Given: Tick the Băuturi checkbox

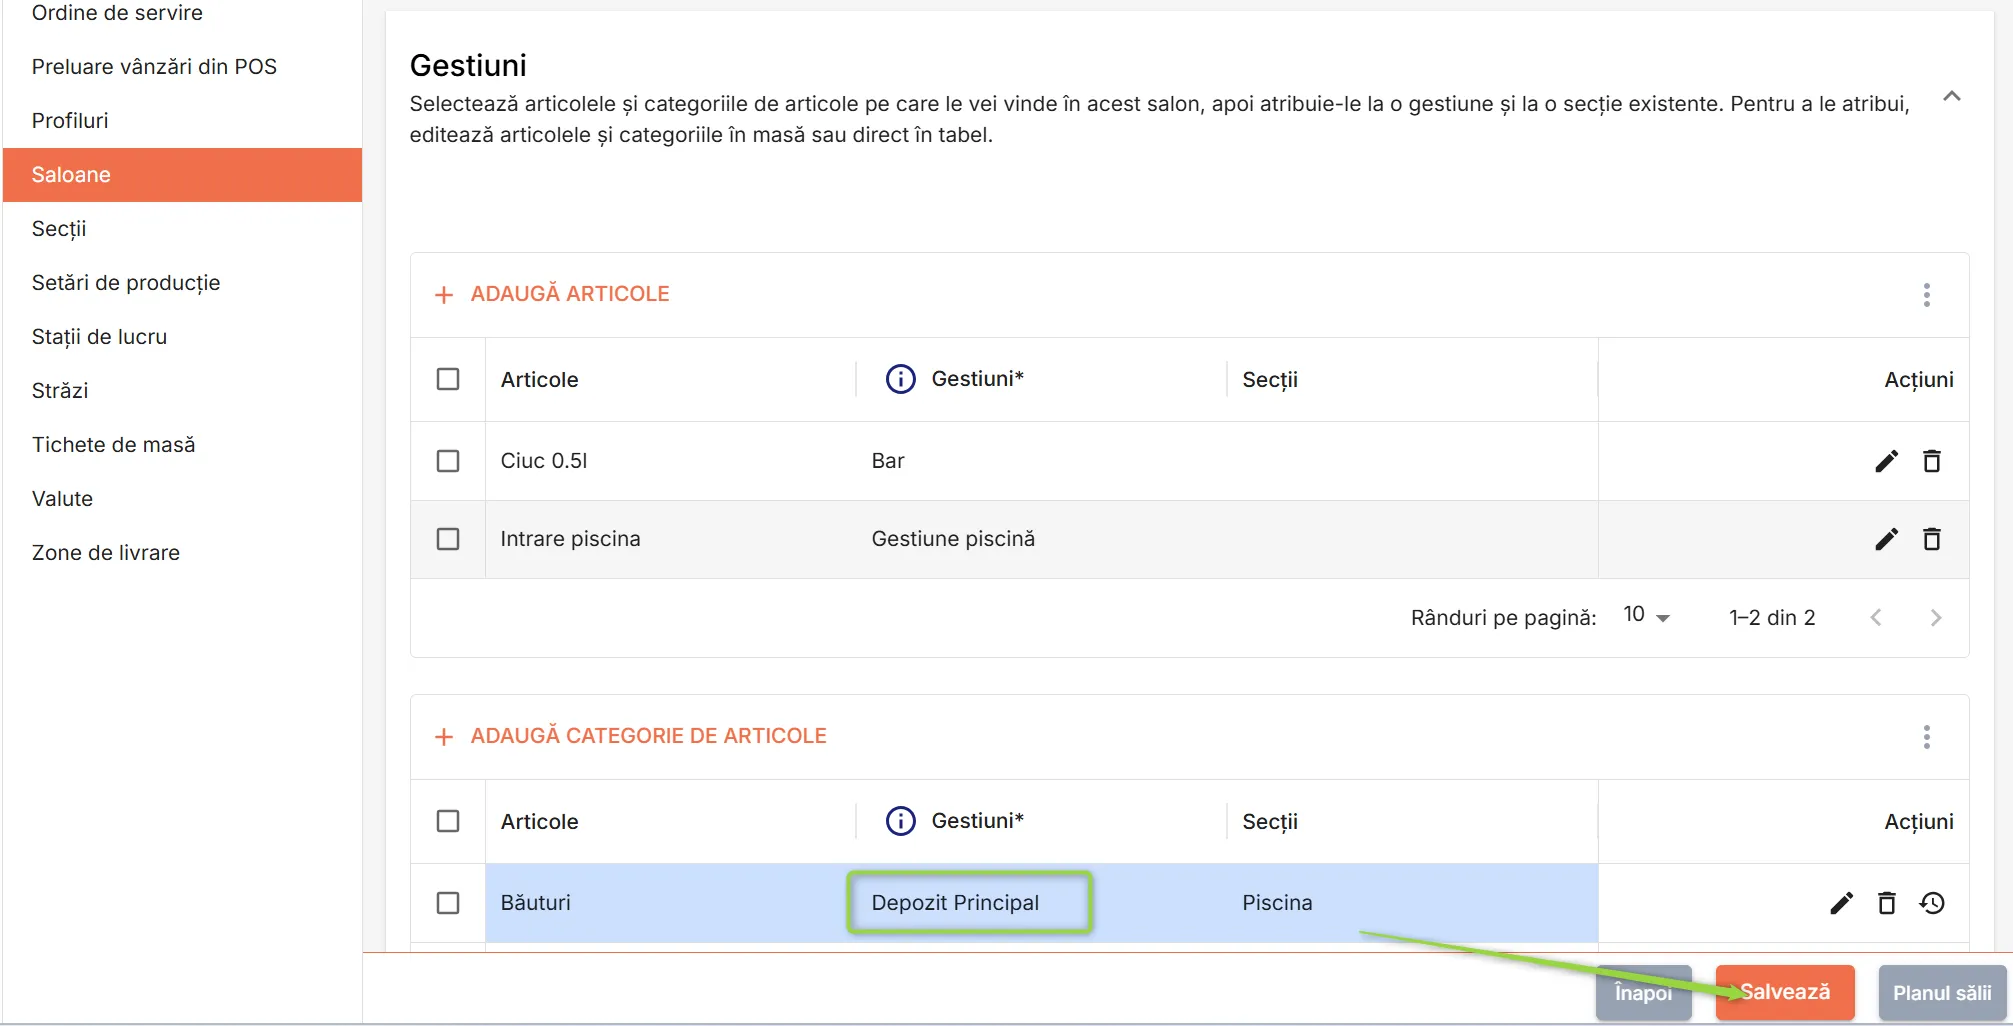Looking at the screenshot, I should coord(448,903).
